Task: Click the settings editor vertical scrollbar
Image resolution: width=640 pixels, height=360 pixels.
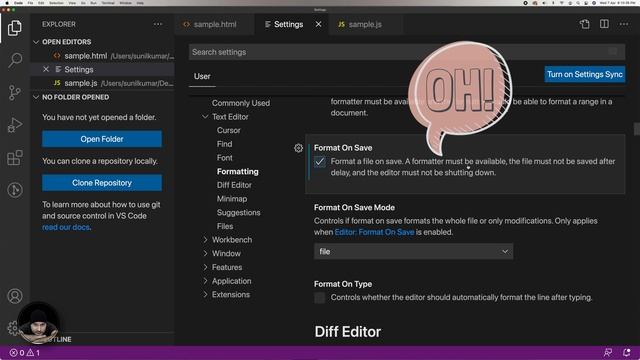Action: 636,129
